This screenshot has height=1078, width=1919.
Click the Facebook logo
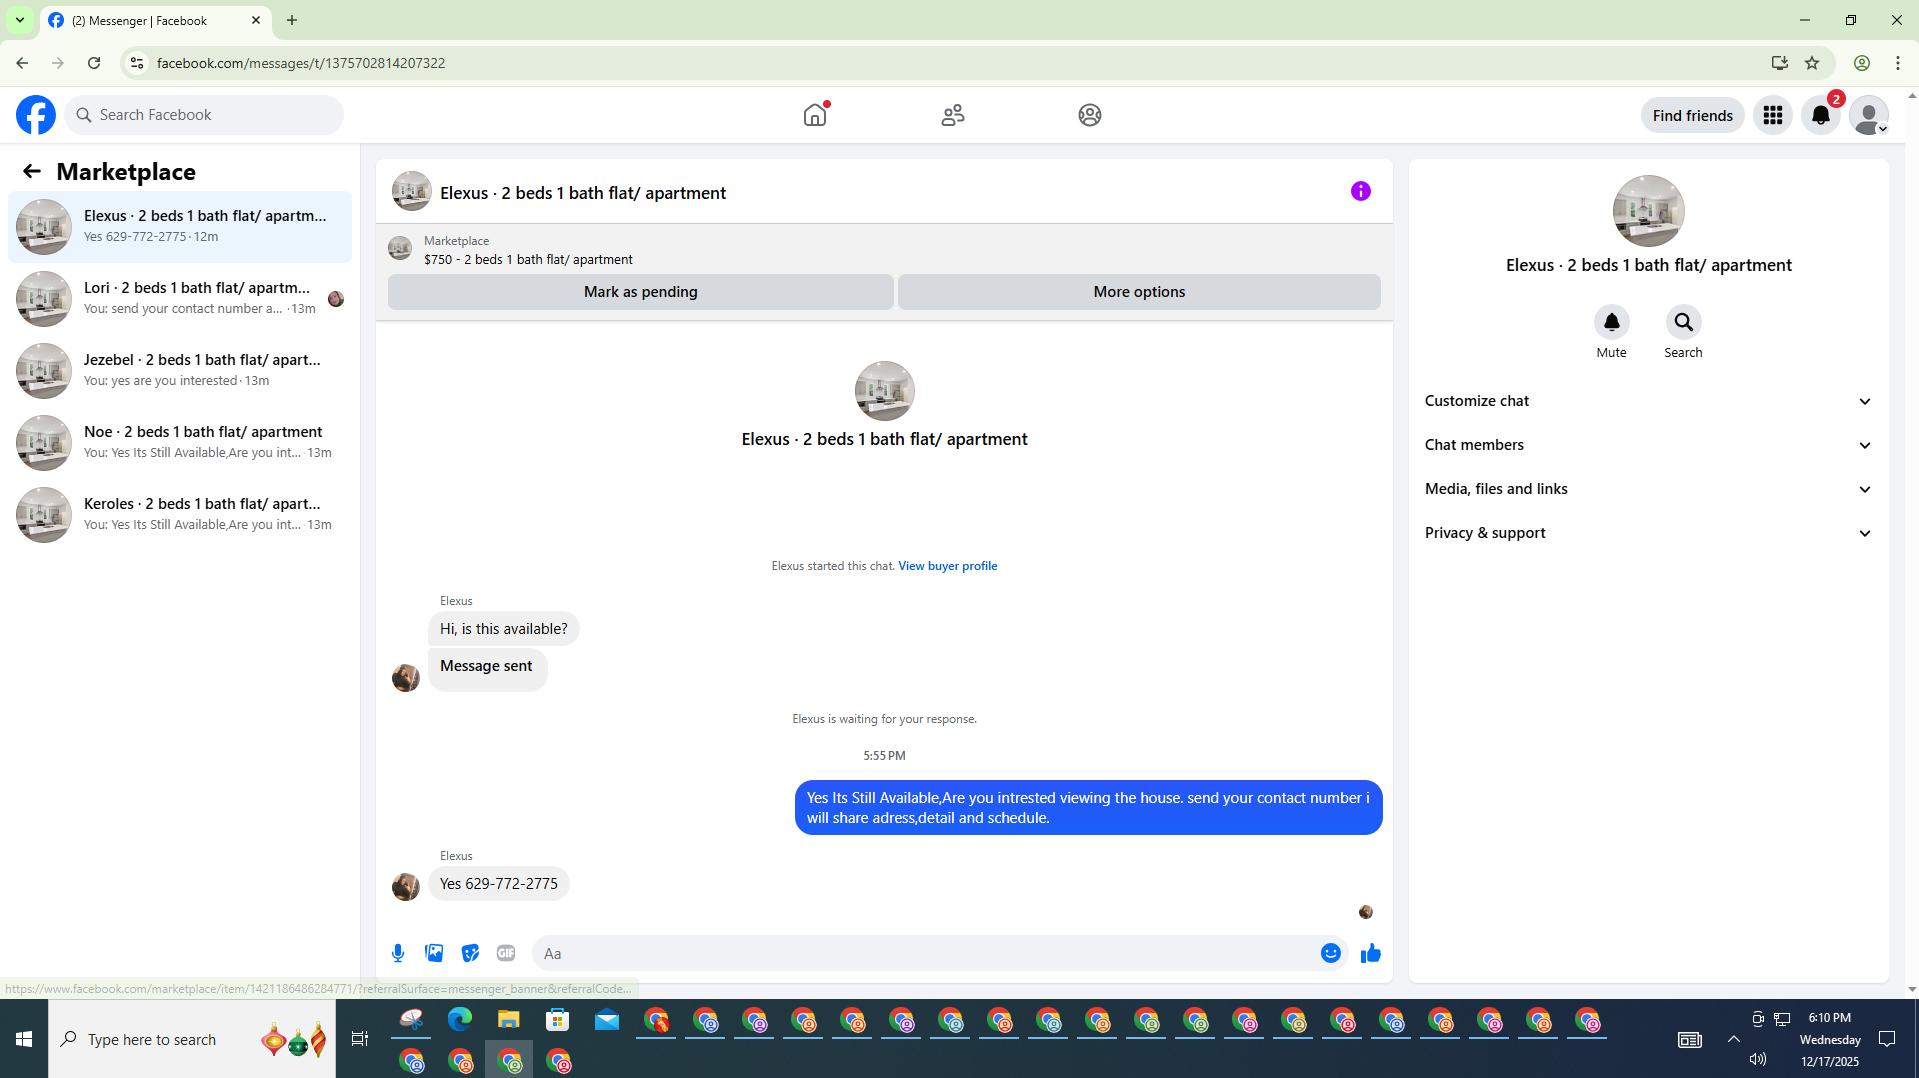tap(36, 115)
